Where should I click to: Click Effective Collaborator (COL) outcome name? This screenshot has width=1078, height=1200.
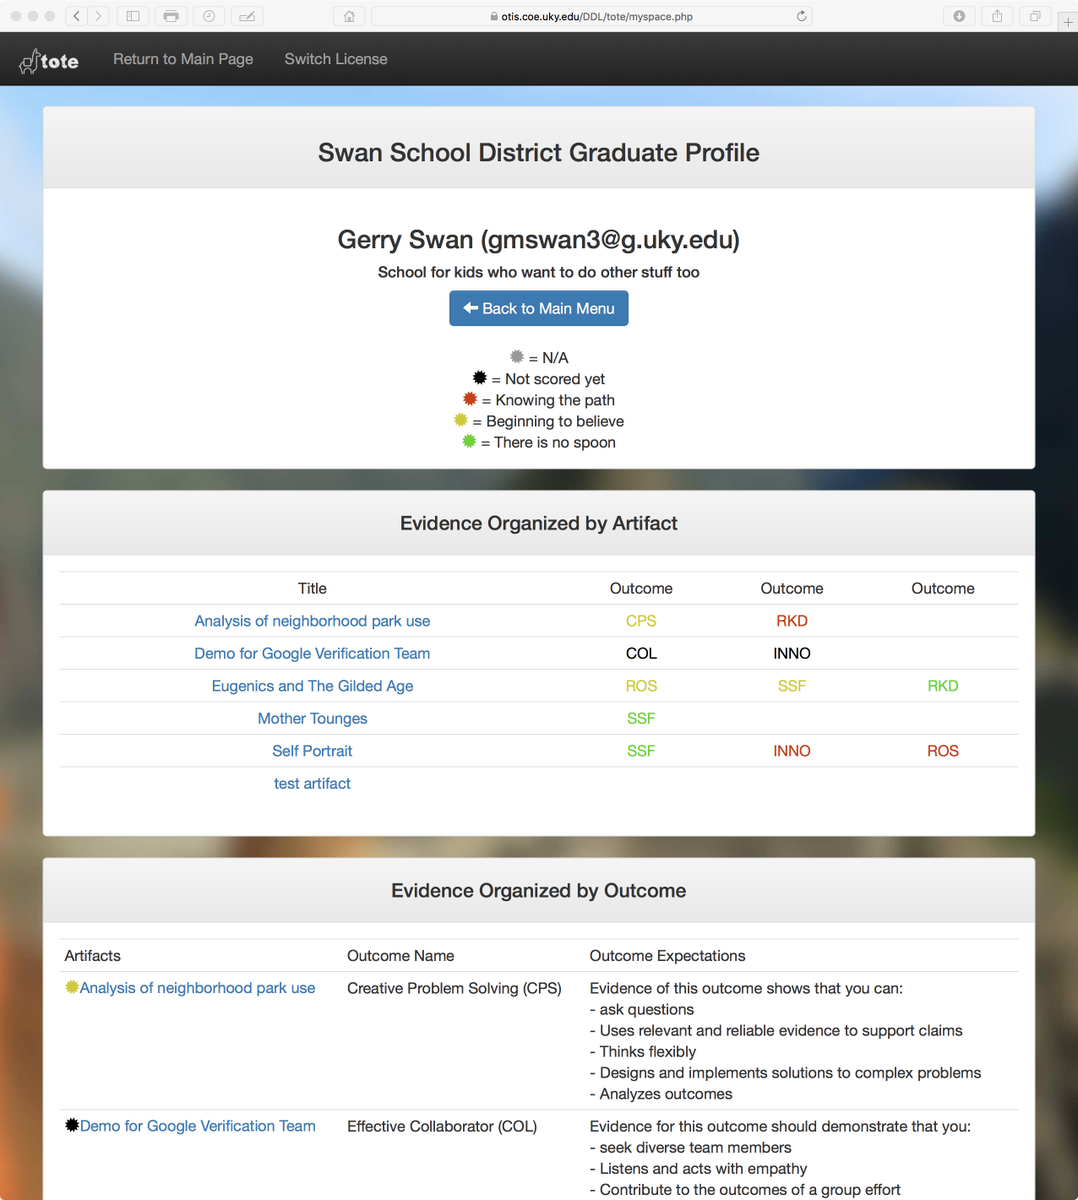click(x=442, y=1126)
